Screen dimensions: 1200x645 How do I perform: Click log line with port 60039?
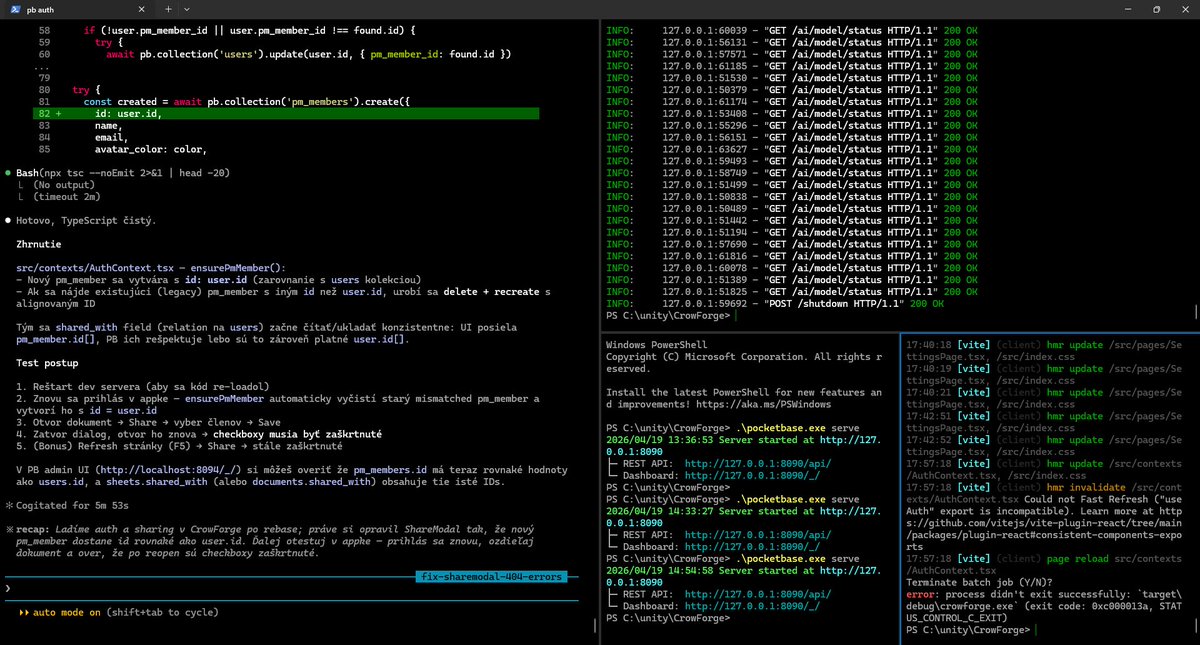click(790, 31)
